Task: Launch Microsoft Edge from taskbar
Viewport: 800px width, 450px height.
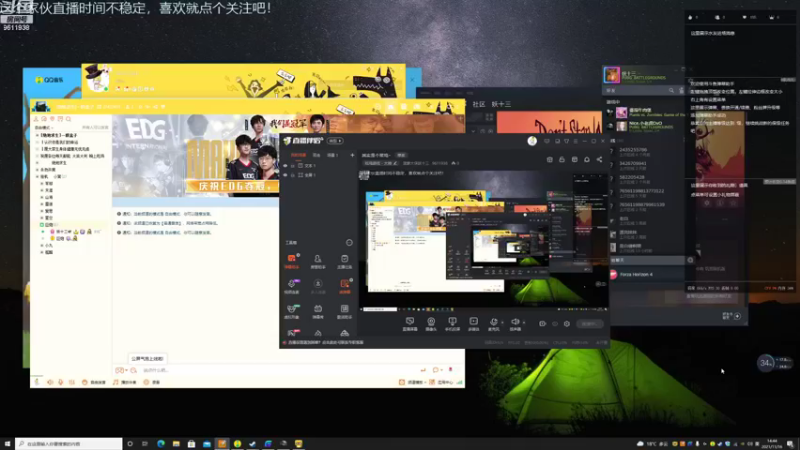Action: [161, 444]
